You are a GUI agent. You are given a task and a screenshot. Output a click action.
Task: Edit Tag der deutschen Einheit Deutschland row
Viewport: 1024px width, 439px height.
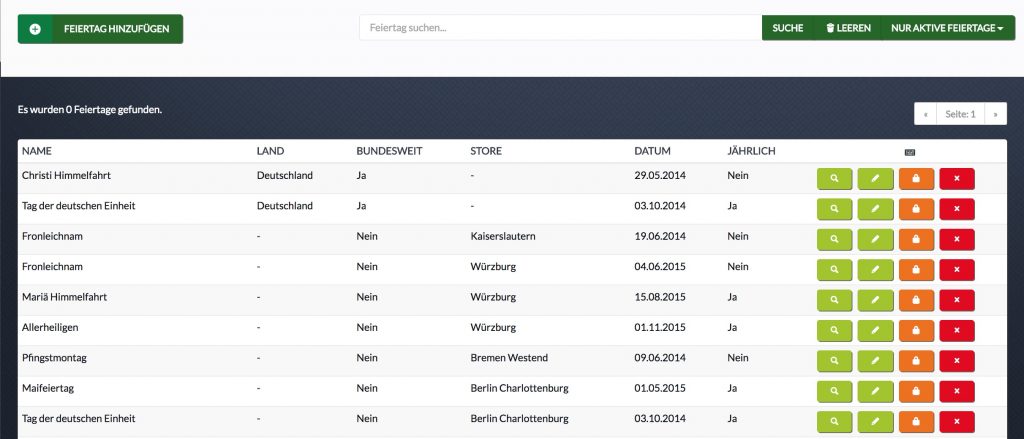(875, 209)
